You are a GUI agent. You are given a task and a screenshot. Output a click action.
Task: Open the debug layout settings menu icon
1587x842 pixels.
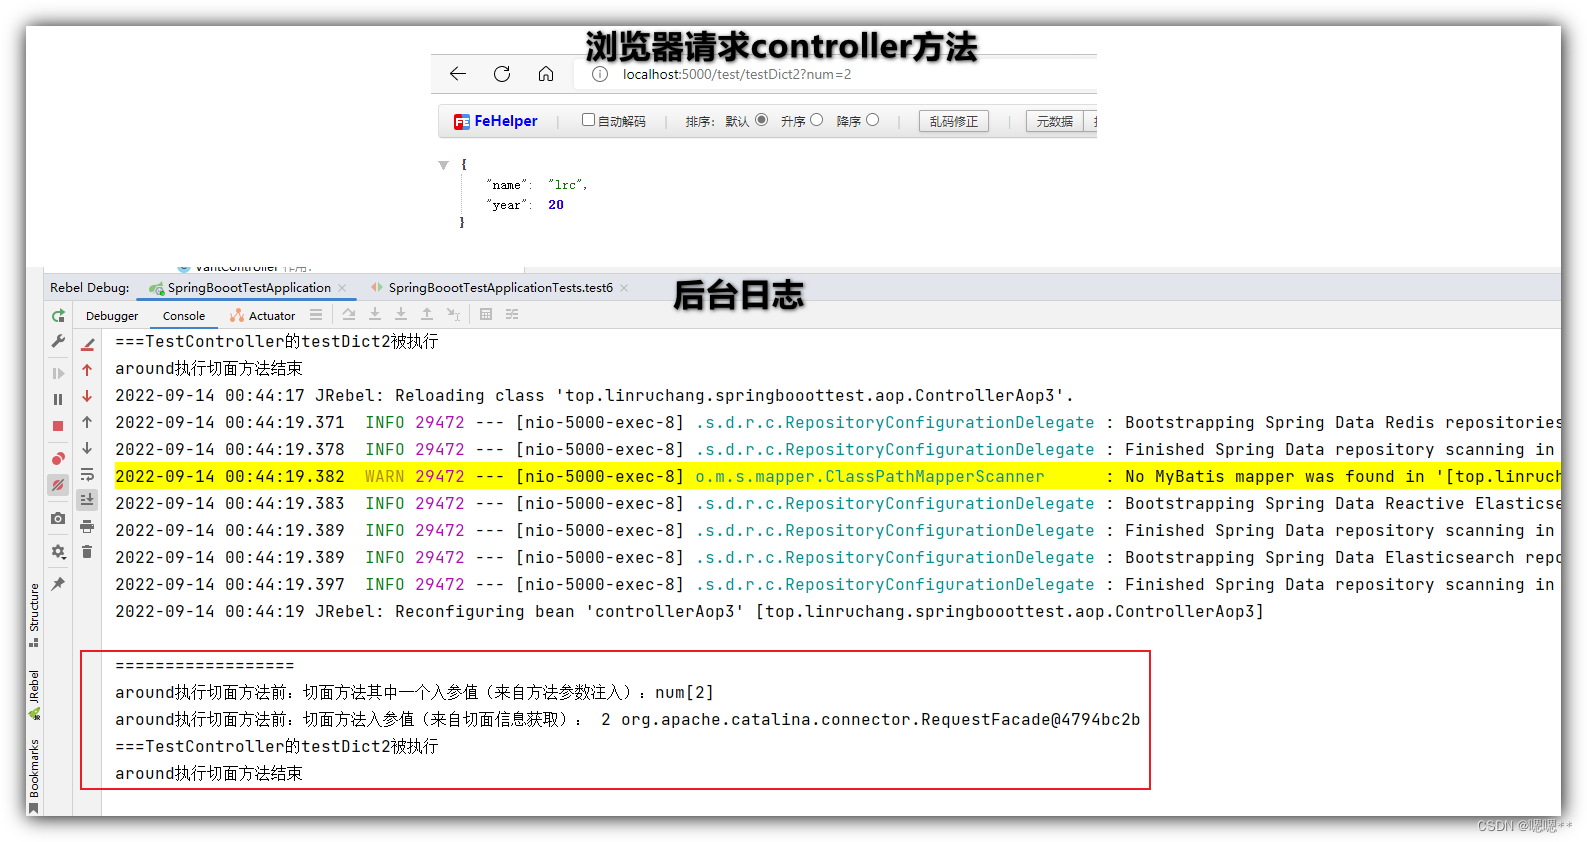coord(316,315)
